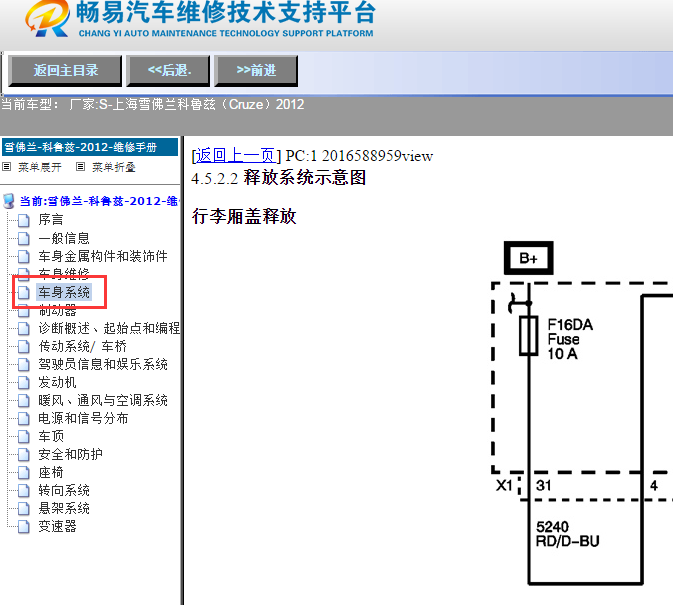Click the 4.5.2.2 释放系统示意图 heading
Viewport: 673px width, 605px height.
pyautogui.click(x=279, y=178)
